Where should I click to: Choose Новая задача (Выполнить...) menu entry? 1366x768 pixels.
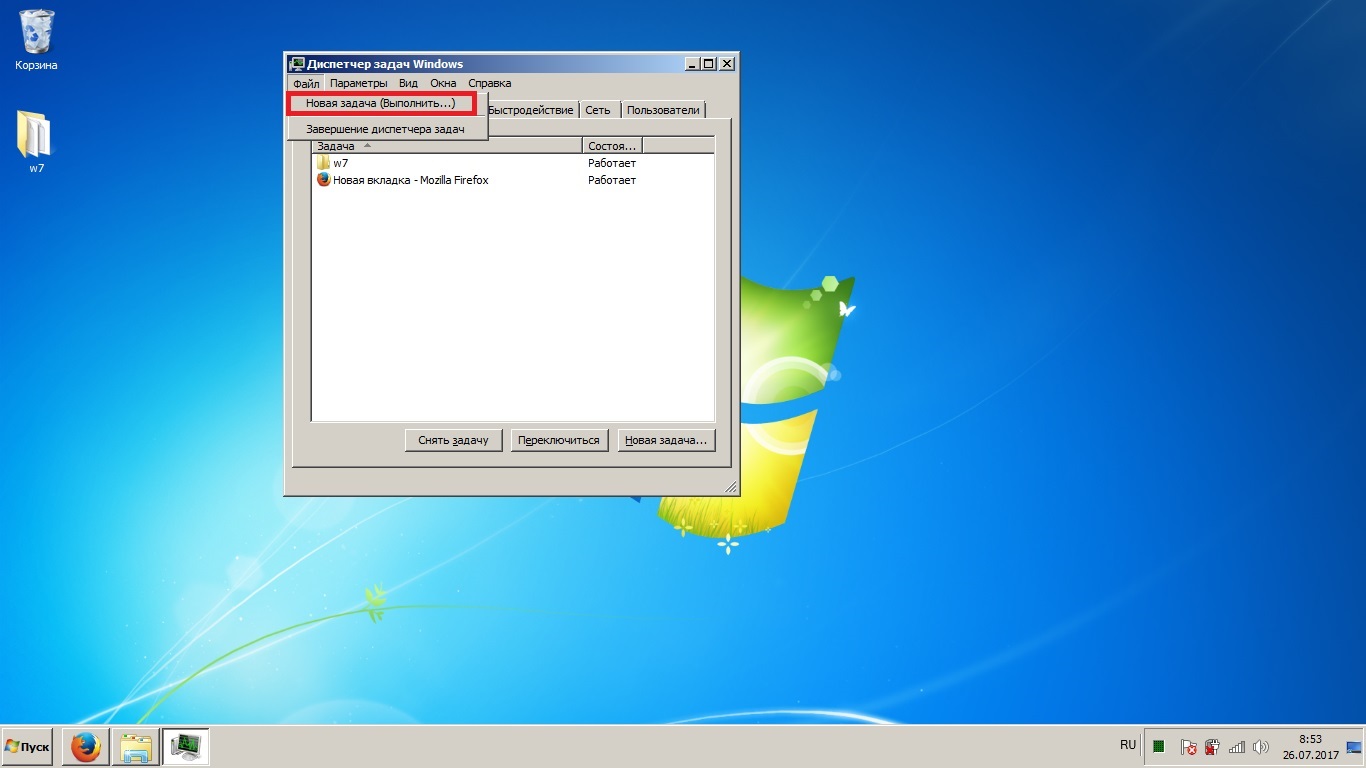pos(381,103)
